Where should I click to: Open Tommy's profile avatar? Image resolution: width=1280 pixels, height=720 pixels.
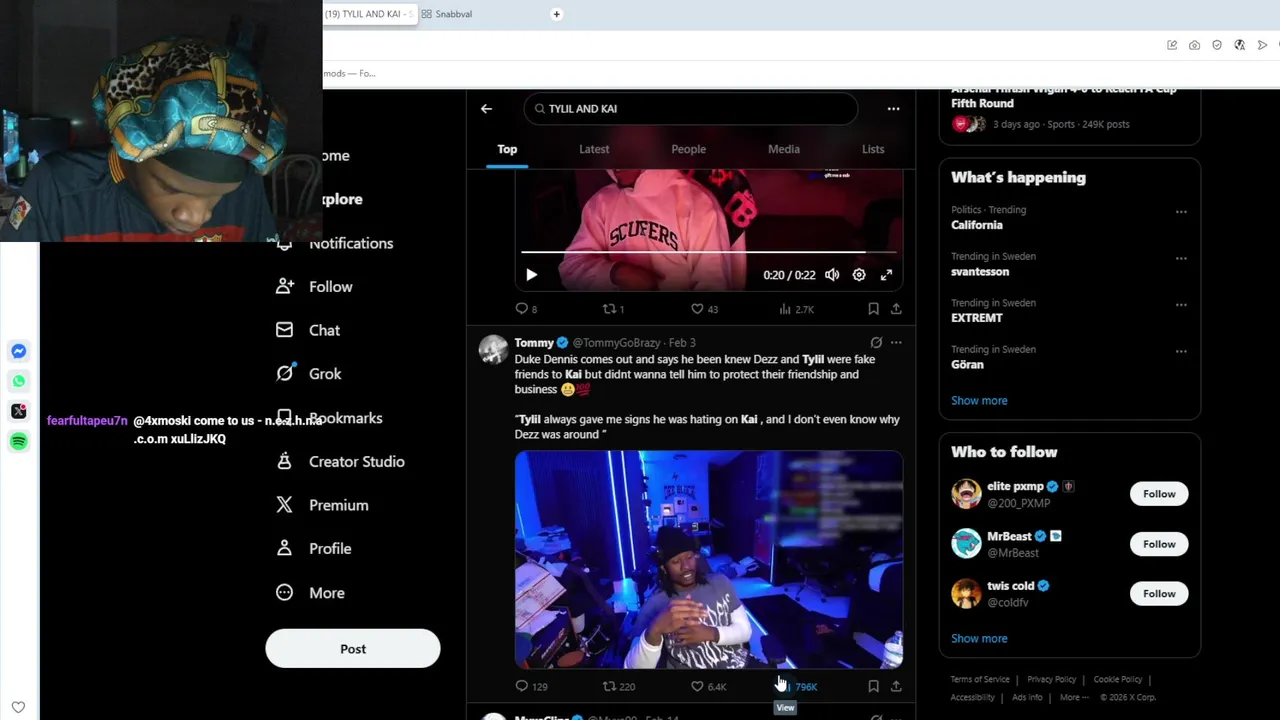point(493,350)
